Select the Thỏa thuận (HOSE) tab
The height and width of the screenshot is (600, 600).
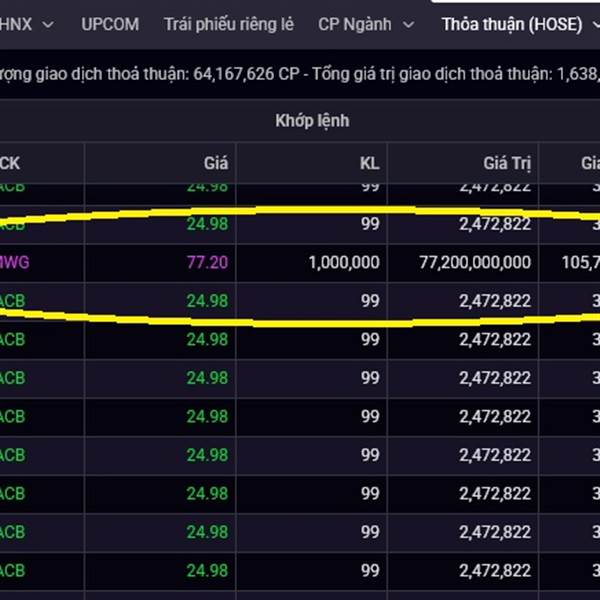(512, 24)
